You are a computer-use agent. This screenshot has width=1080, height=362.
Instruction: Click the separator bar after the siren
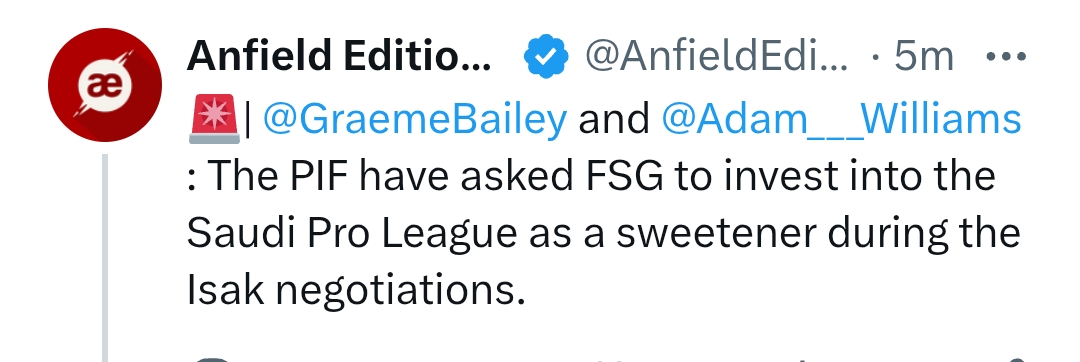[x=248, y=119]
